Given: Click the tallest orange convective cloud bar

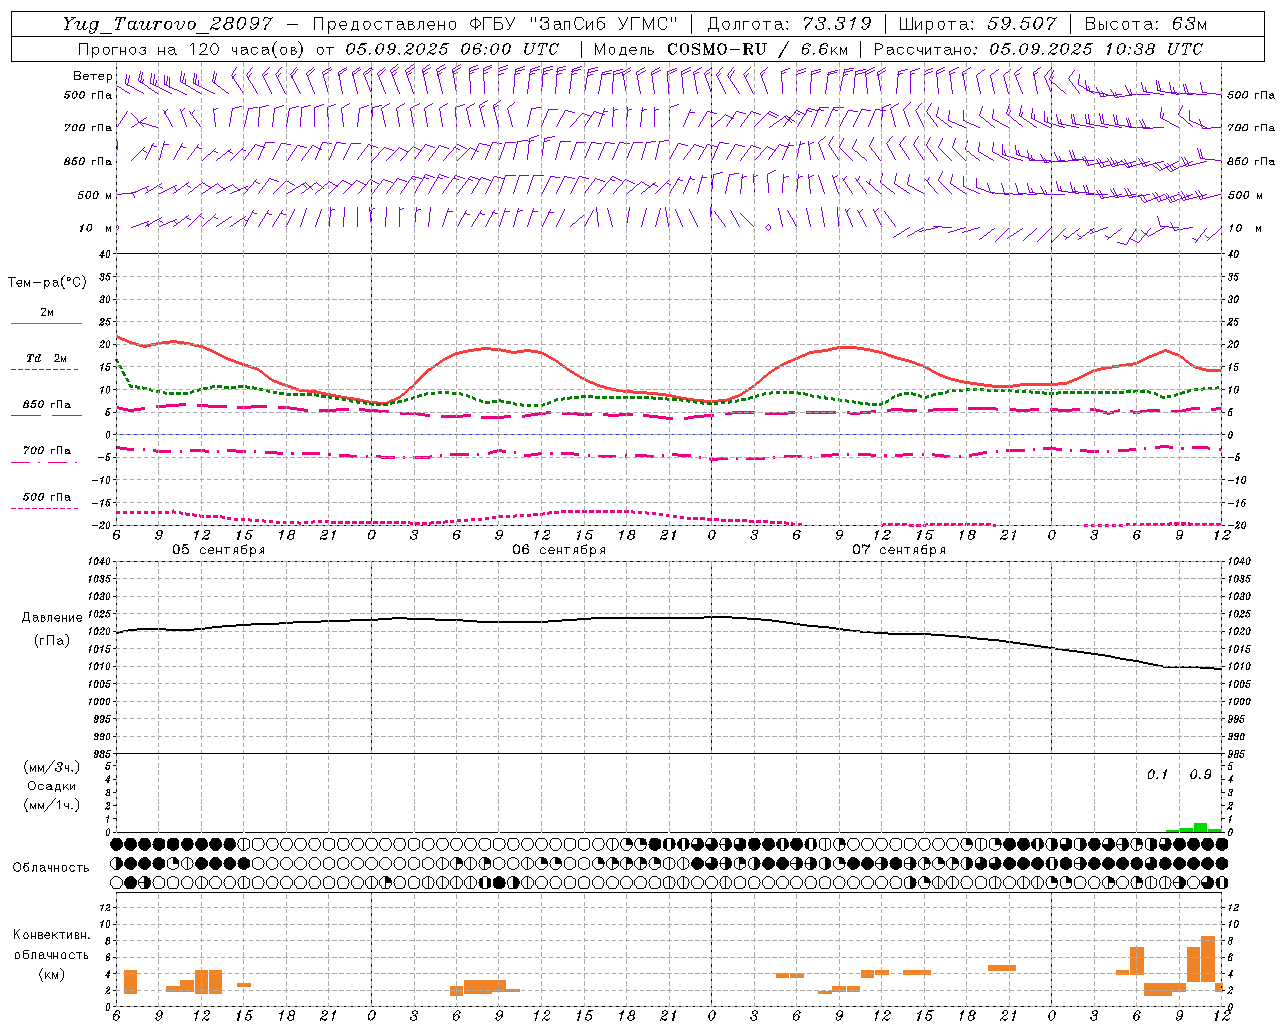Looking at the screenshot, I should (1207, 959).
